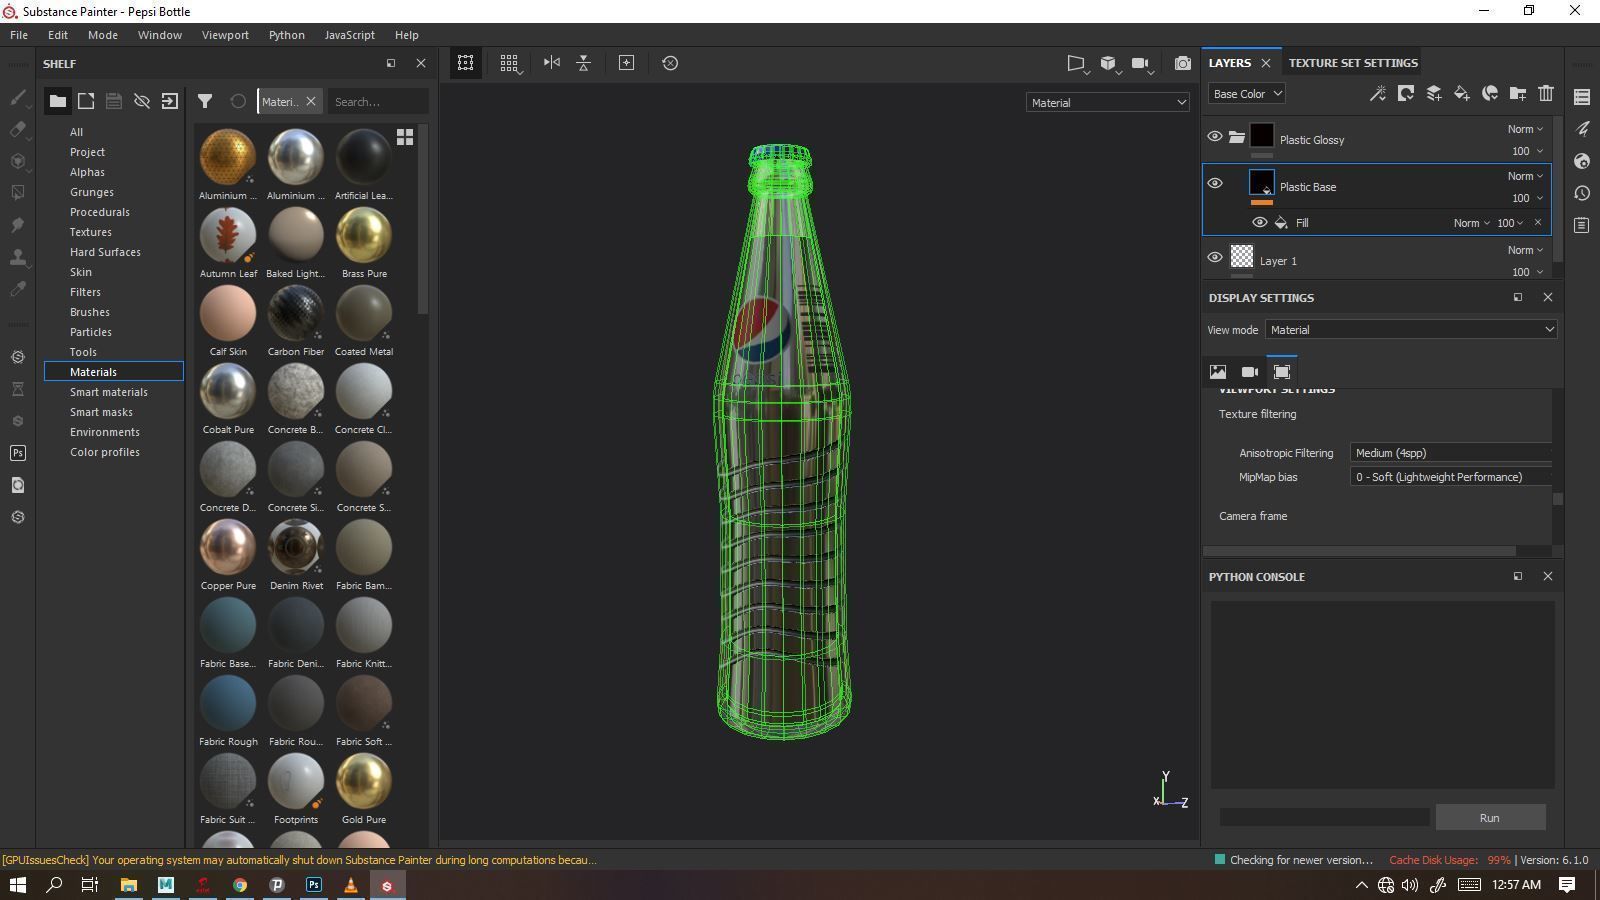This screenshot has height=900, width=1600.
Task: Select the Environments shelf category
Action: 105,432
